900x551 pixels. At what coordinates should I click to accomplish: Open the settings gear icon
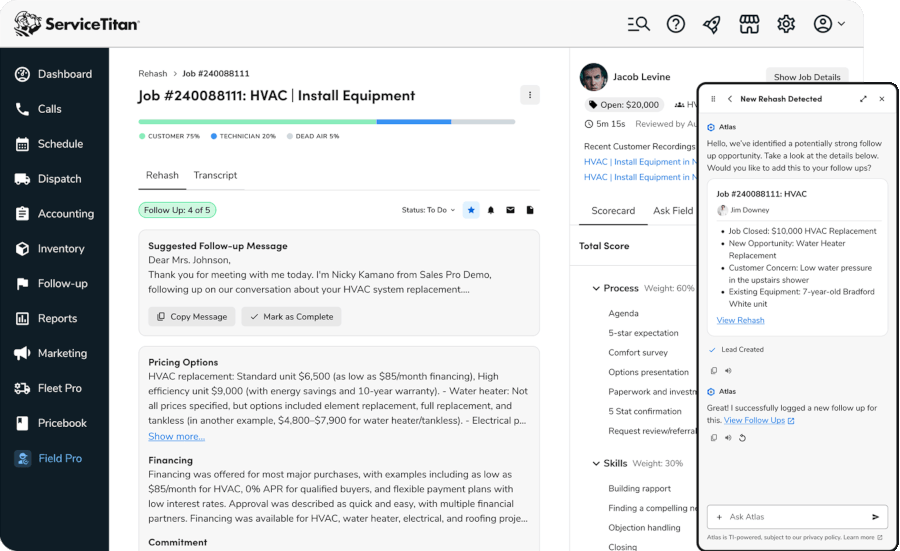coord(786,24)
